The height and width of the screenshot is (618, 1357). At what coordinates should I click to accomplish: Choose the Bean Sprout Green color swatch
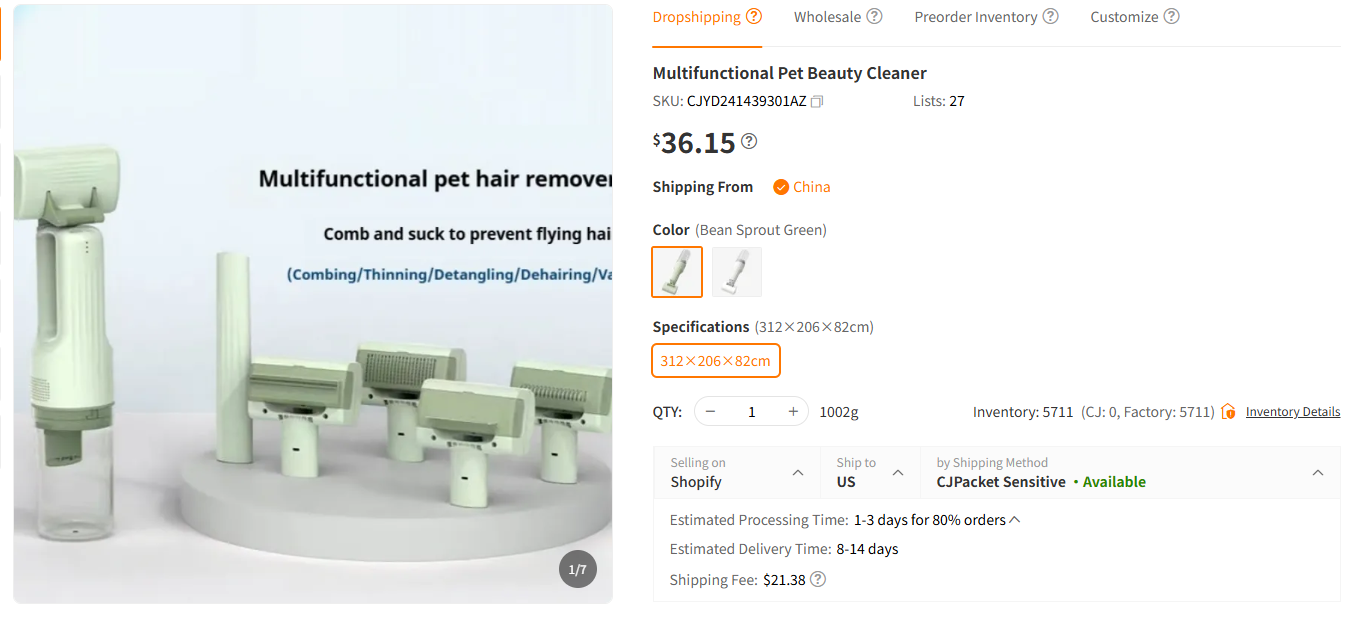click(677, 272)
